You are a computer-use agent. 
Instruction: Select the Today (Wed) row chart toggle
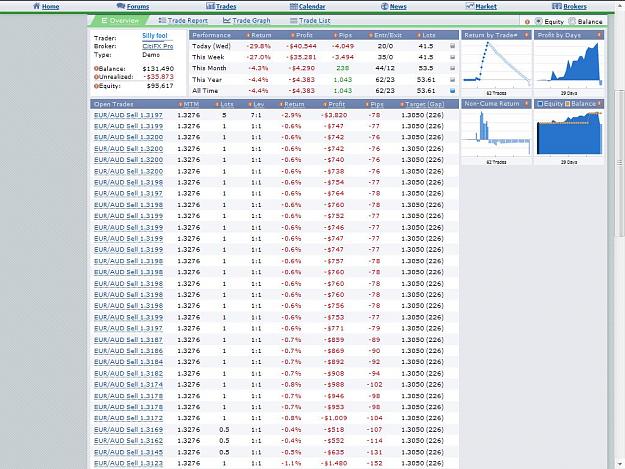click(452, 46)
